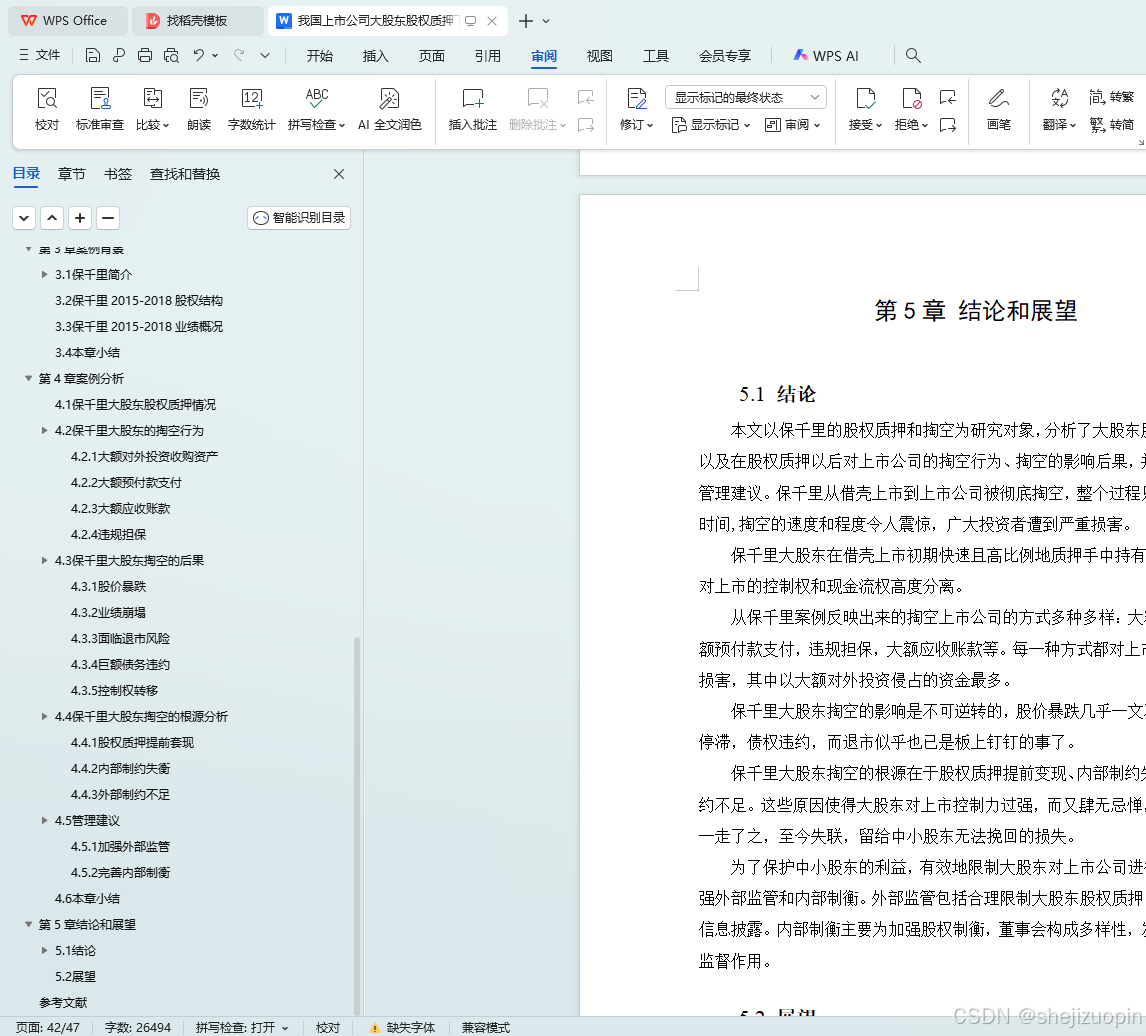The image size is (1146, 1036).
Task: Undo the last action
Action: [198, 56]
